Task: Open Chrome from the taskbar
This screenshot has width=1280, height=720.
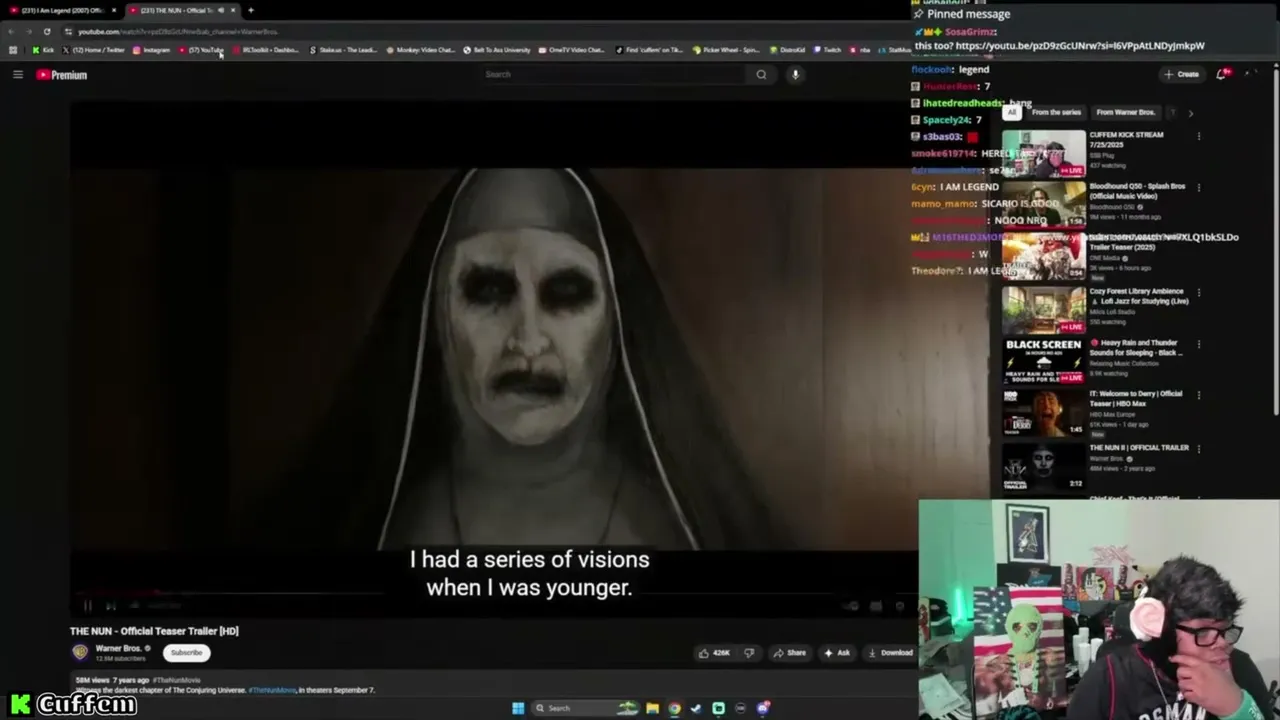Action: [x=675, y=708]
